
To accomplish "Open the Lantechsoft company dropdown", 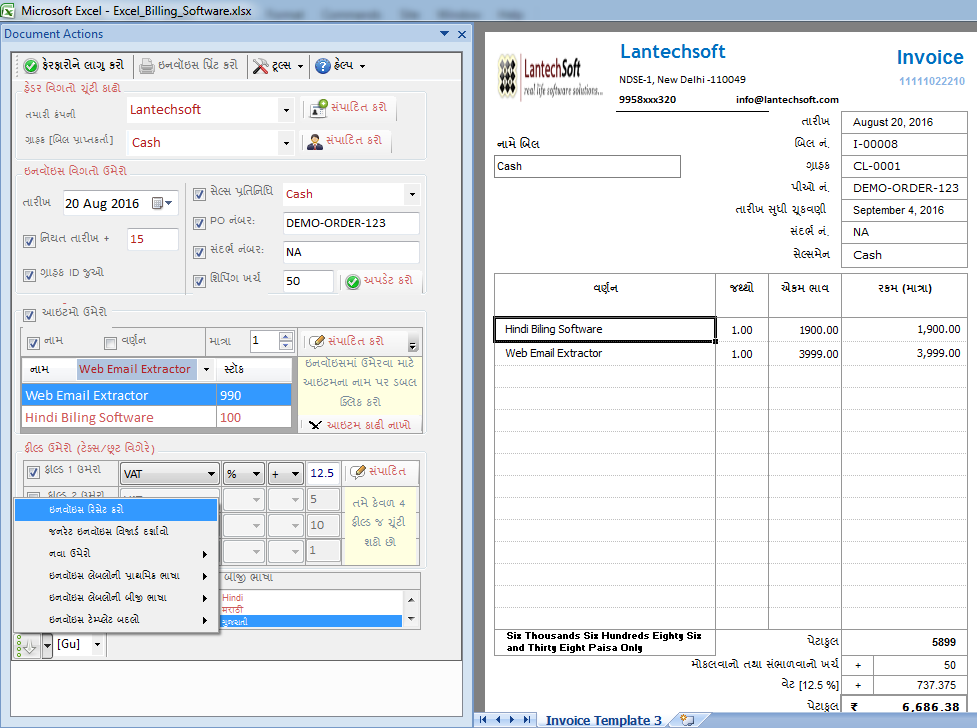I will tap(286, 110).
